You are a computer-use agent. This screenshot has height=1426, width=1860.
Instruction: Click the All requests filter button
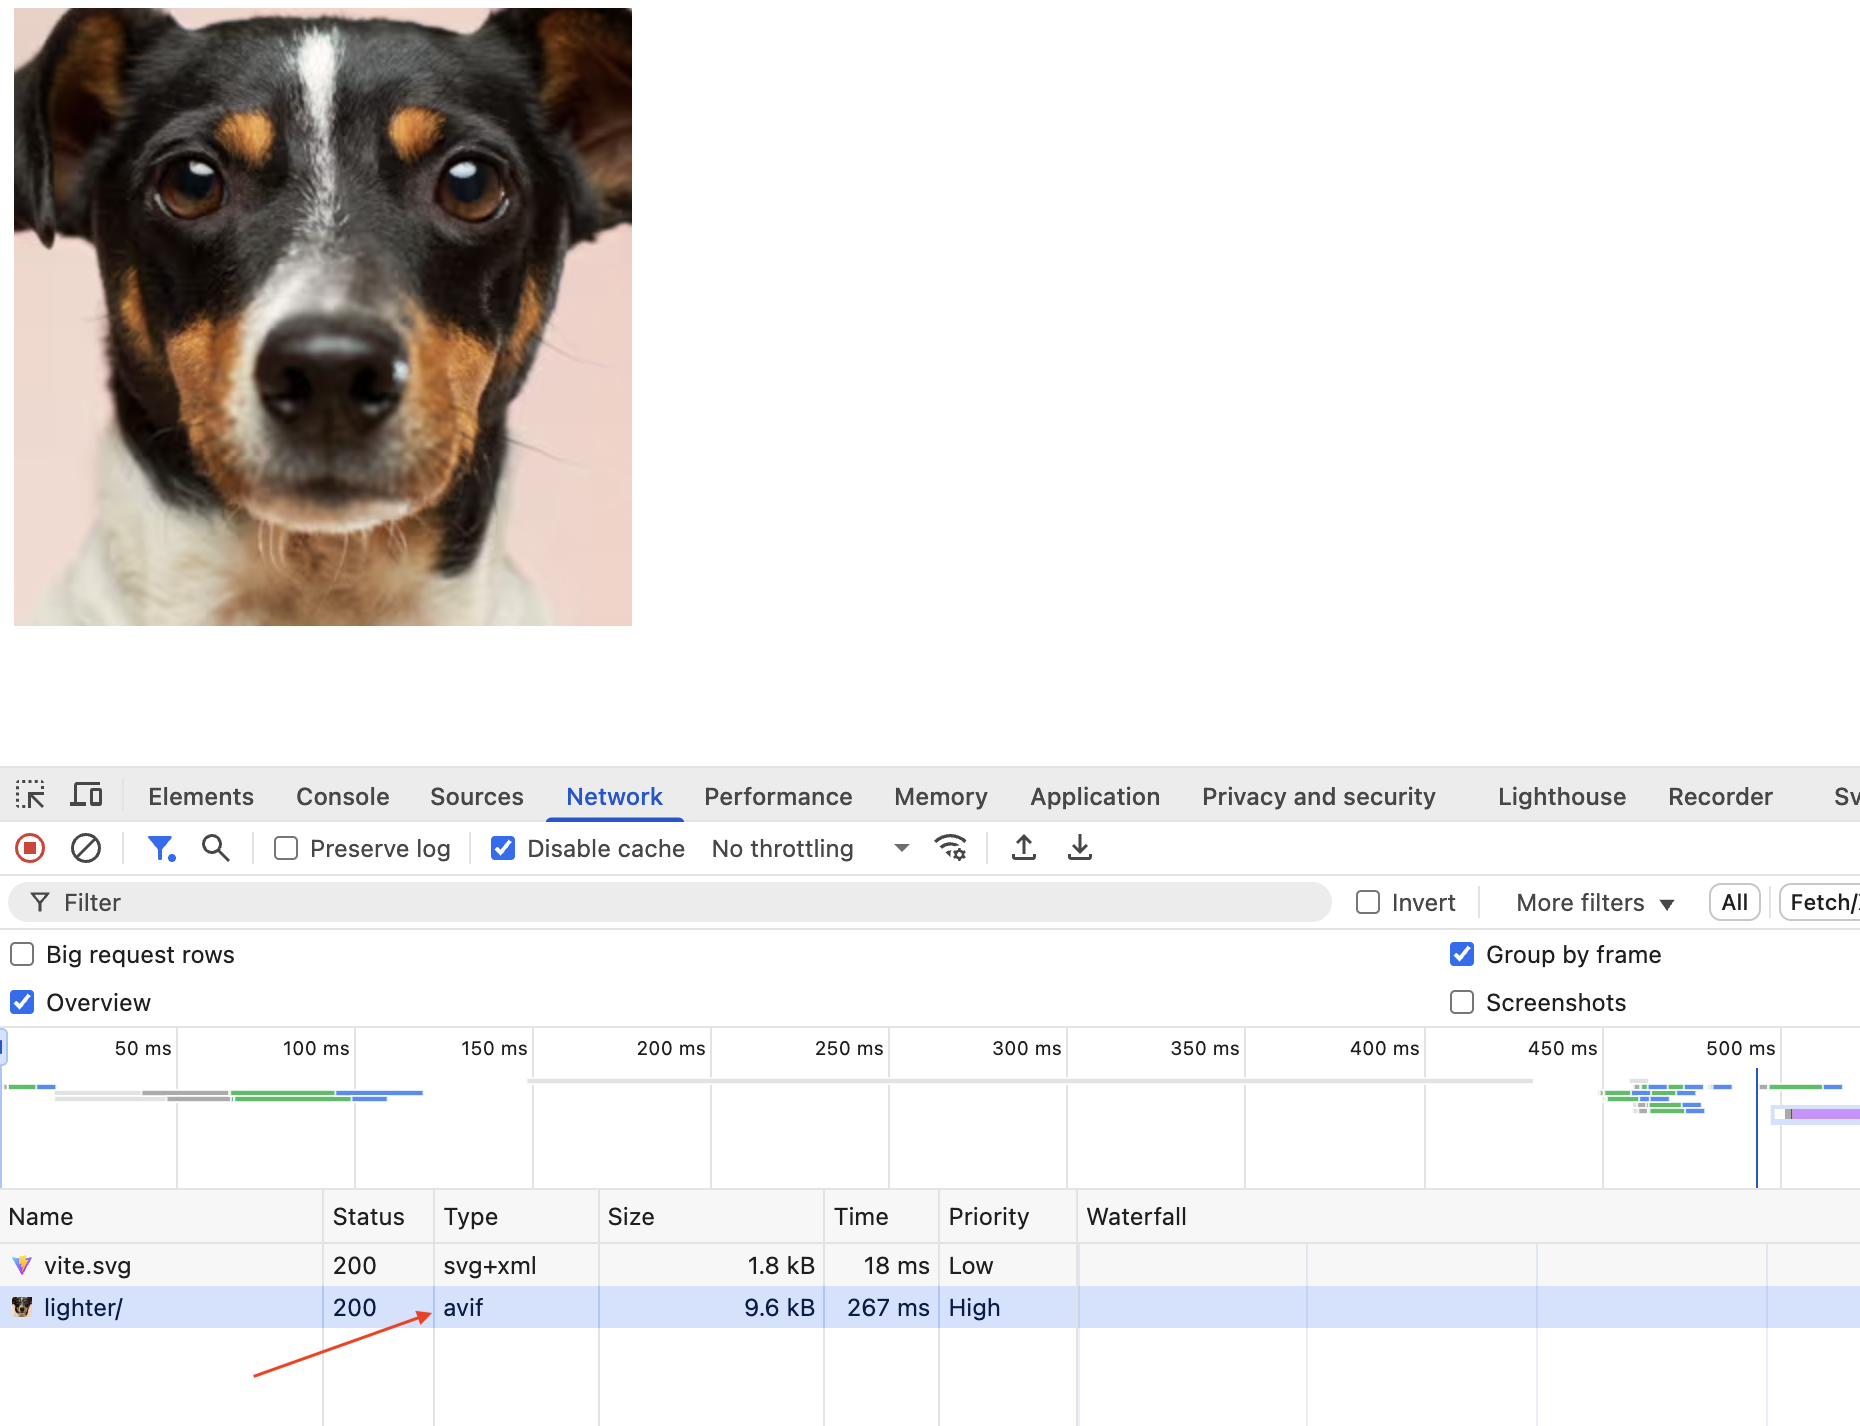pyautogui.click(x=1734, y=902)
